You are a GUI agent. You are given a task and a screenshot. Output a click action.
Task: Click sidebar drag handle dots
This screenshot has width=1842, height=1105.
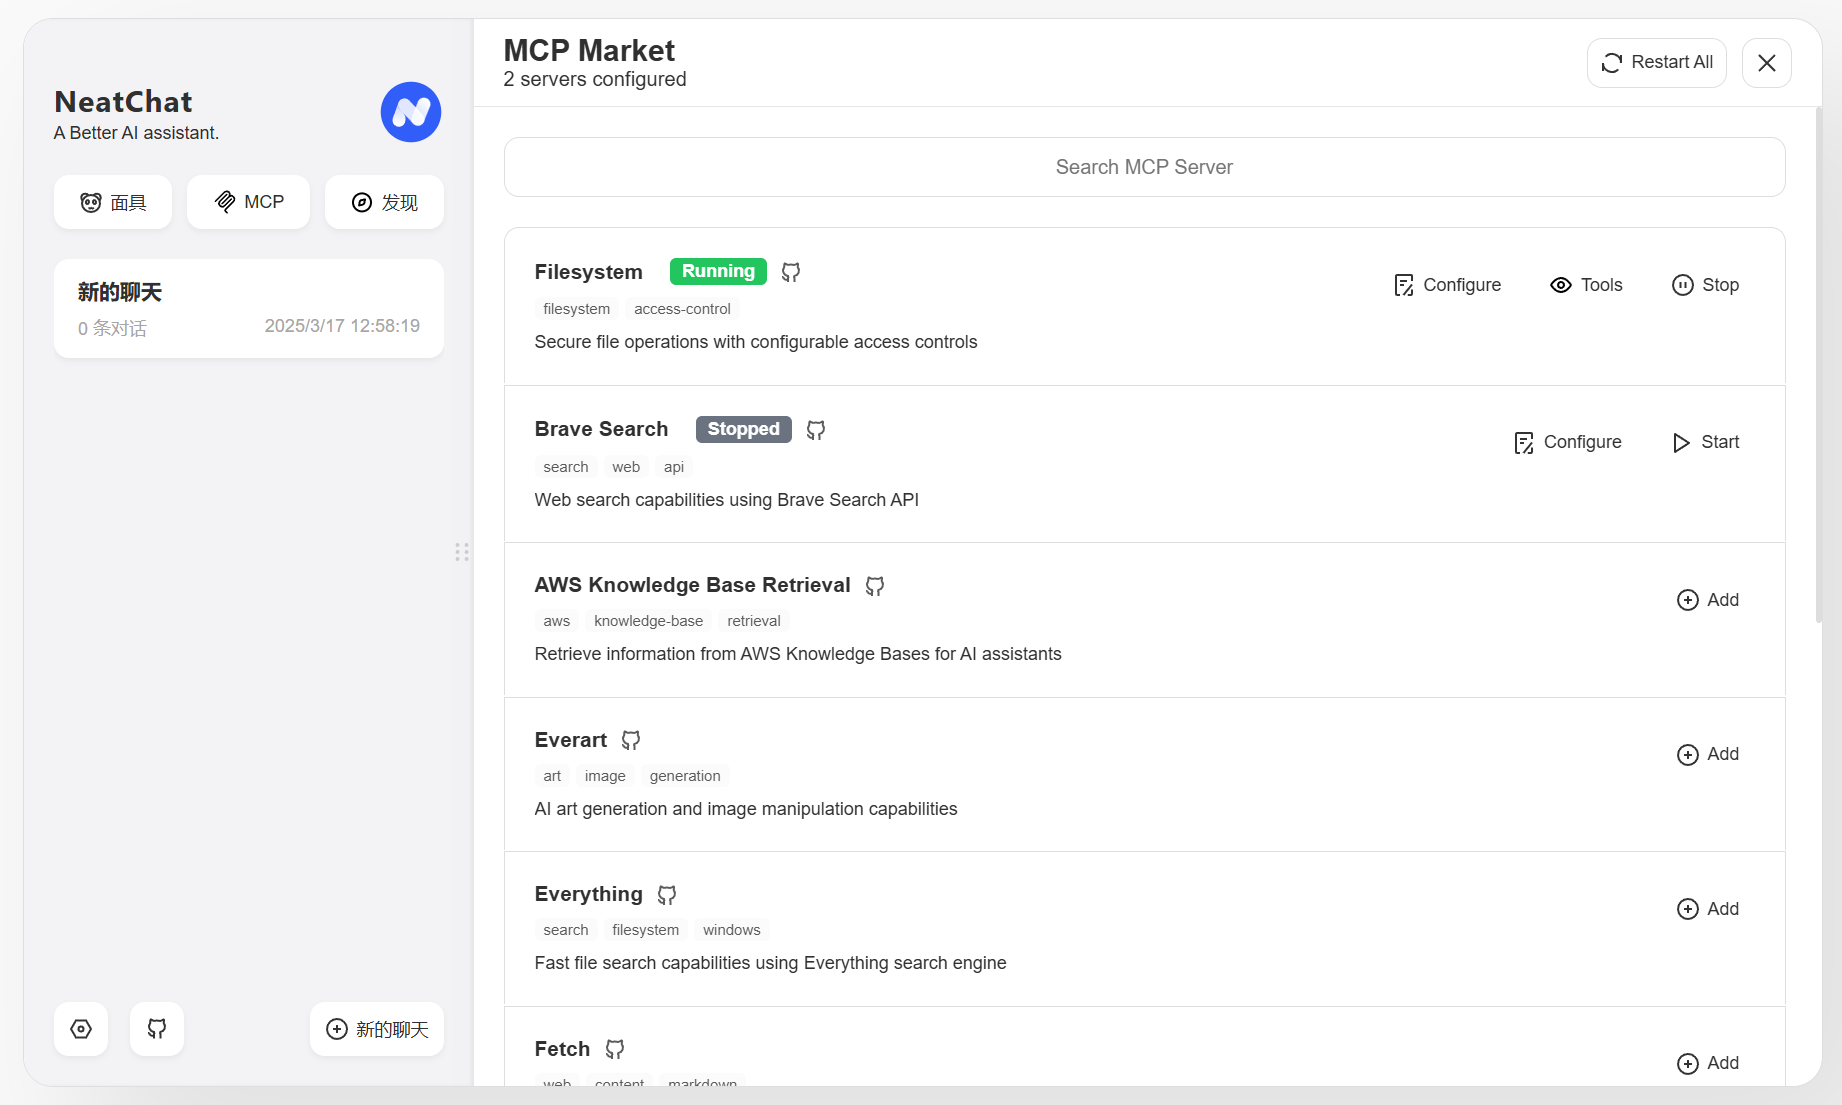[x=462, y=552]
